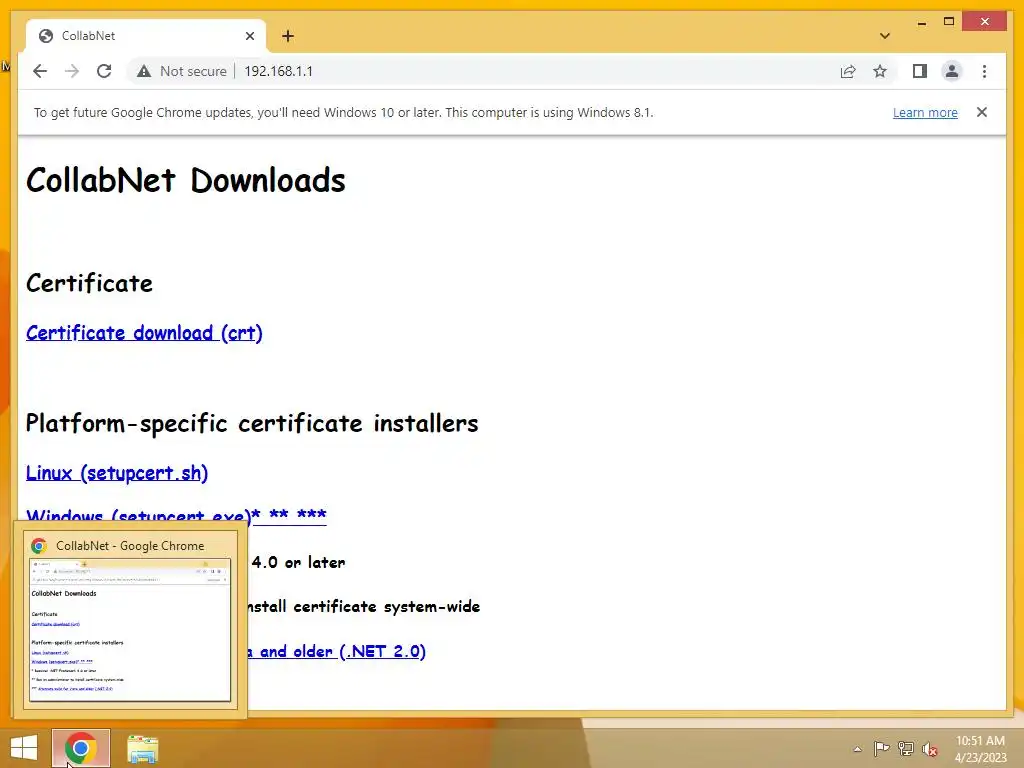Open the Chrome three-dot menu

tap(984, 71)
